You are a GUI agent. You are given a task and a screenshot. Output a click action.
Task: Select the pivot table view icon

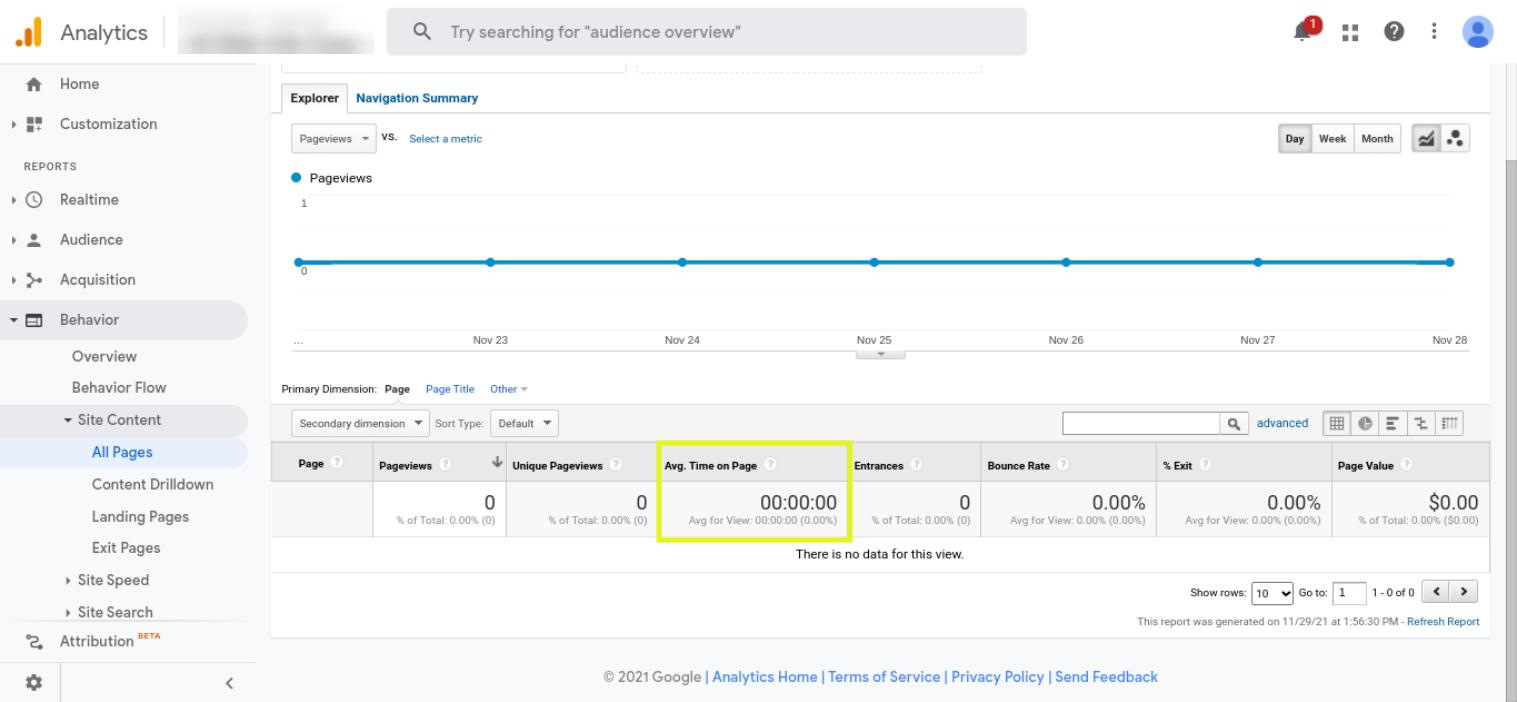(1450, 424)
